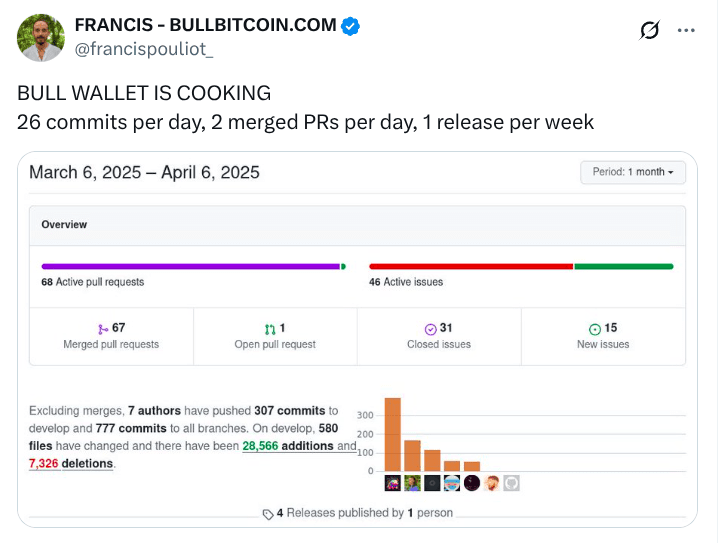Open the @francispouliot_ handle link

pos(144,49)
